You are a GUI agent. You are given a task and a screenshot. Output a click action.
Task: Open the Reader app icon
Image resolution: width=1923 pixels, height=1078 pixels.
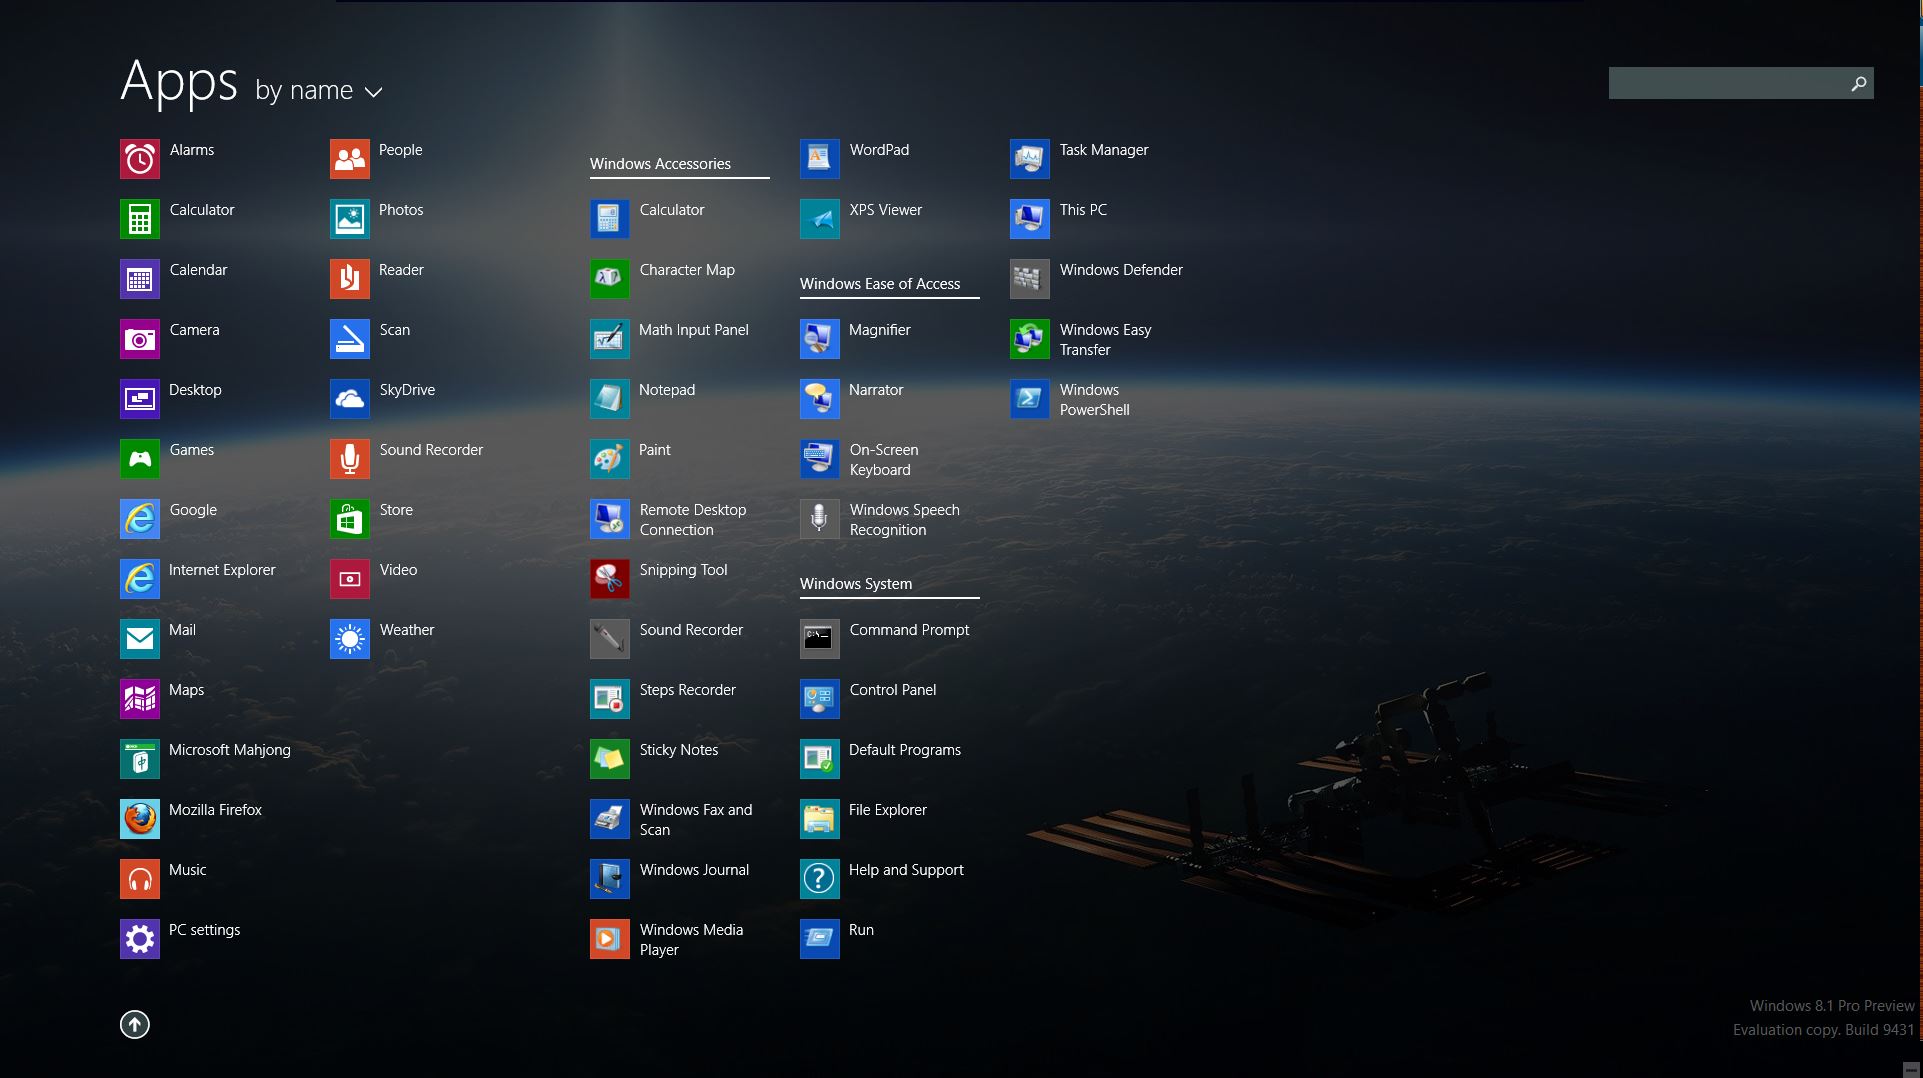pos(350,279)
